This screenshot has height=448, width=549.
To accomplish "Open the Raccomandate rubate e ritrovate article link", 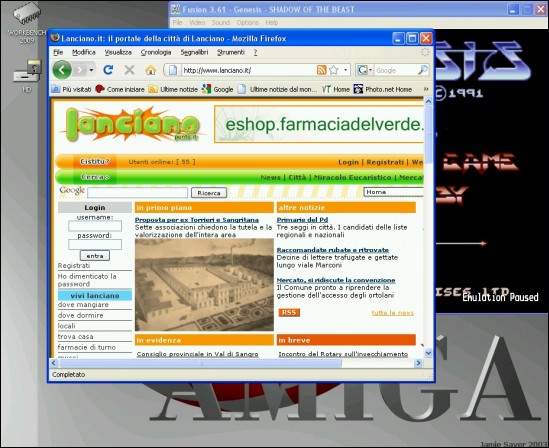I will [333, 250].
